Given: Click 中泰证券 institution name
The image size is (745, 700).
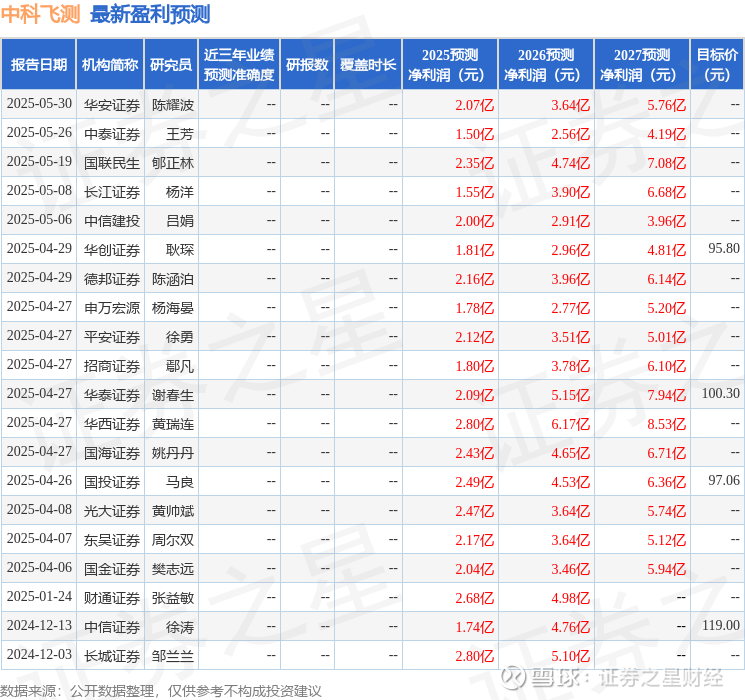Looking at the screenshot, I should pos(112,134).
